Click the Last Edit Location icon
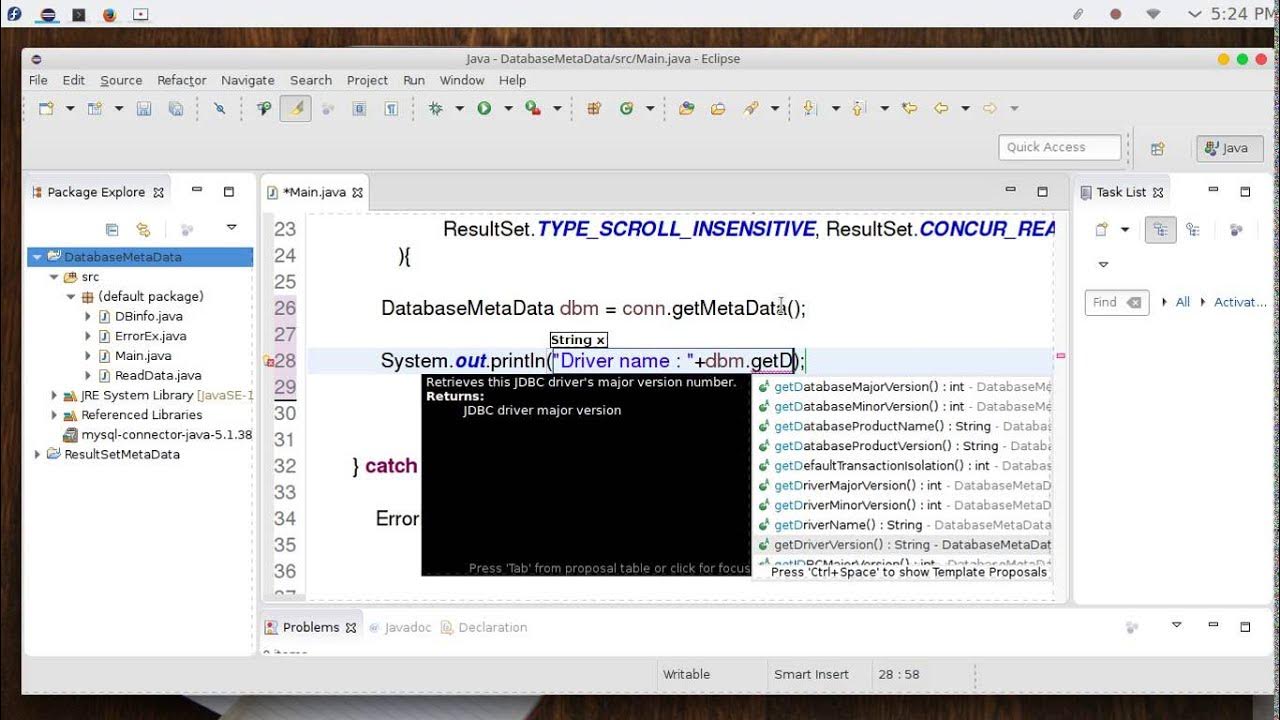The width and height of the screenshot is (1280, 720). [908, 108]
